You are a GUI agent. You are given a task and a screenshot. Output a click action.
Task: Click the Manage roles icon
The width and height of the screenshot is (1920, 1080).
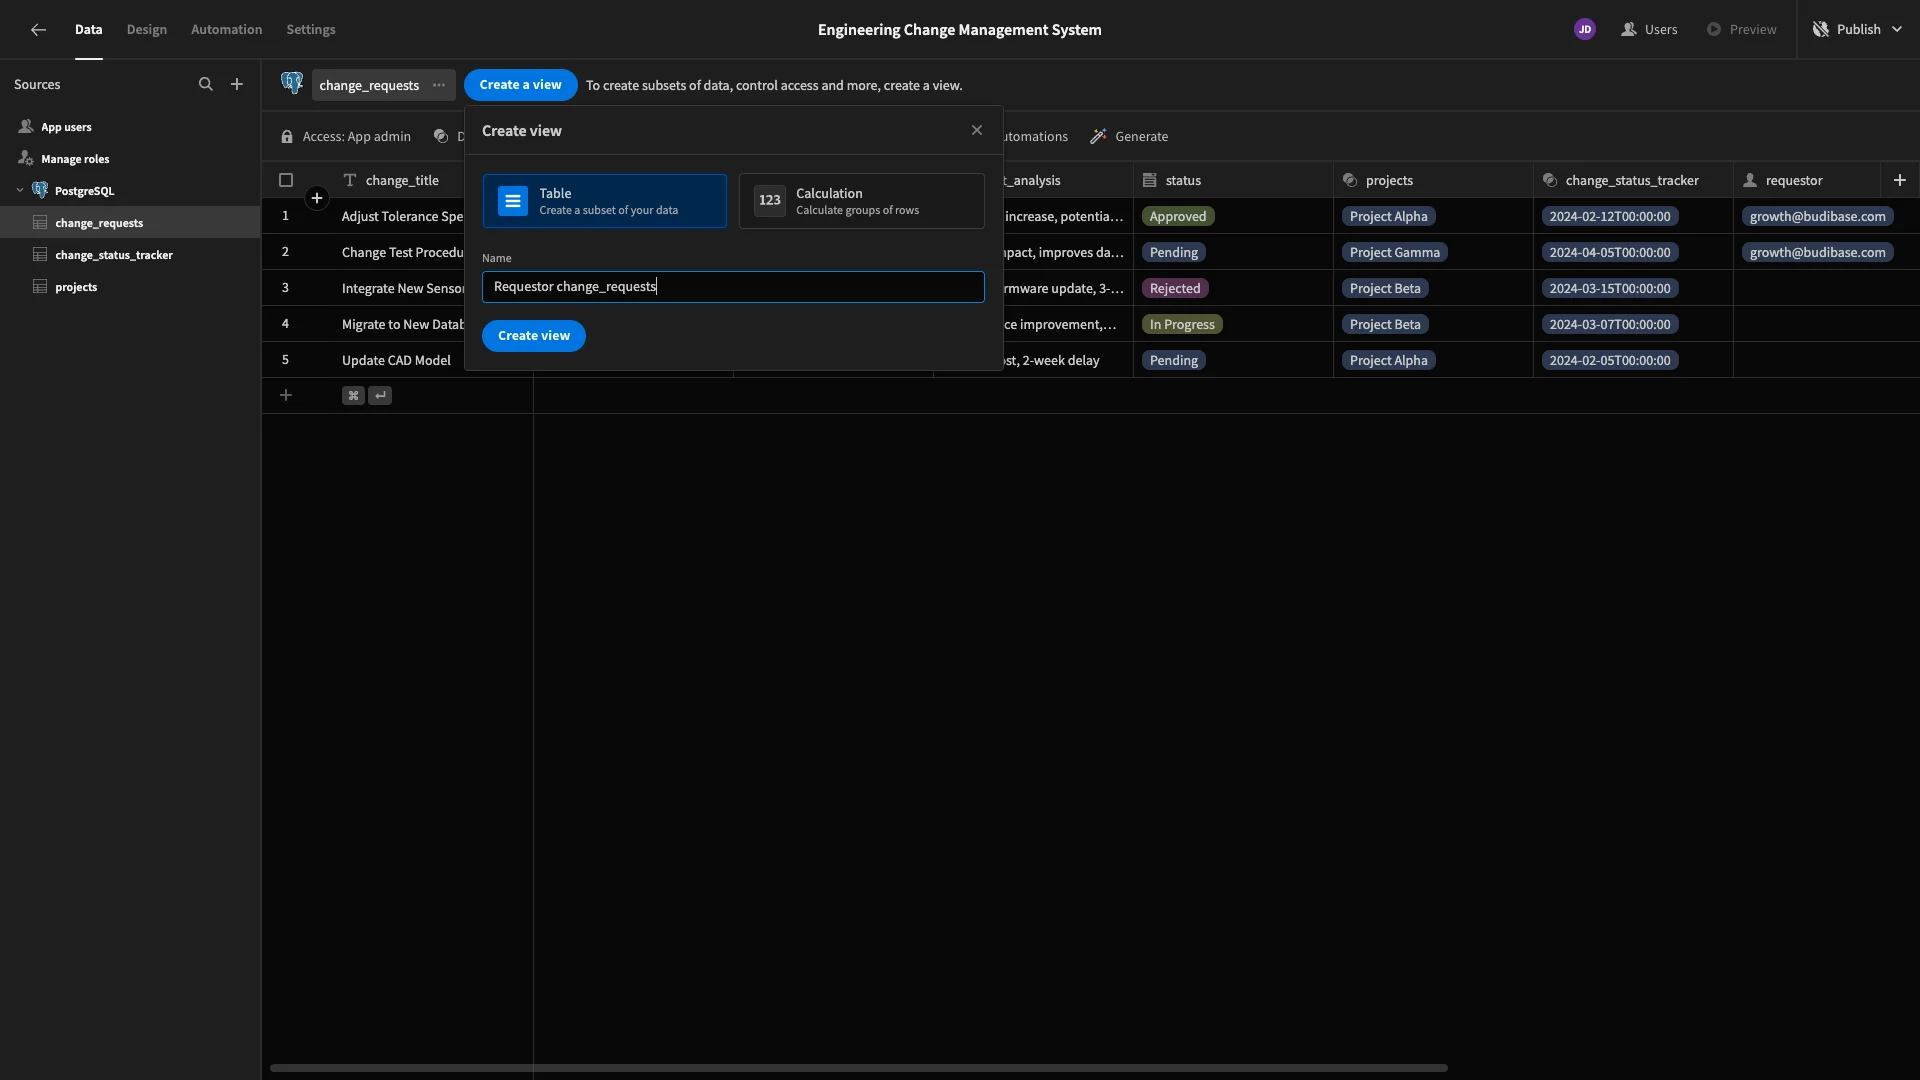[x=26, y=159]
